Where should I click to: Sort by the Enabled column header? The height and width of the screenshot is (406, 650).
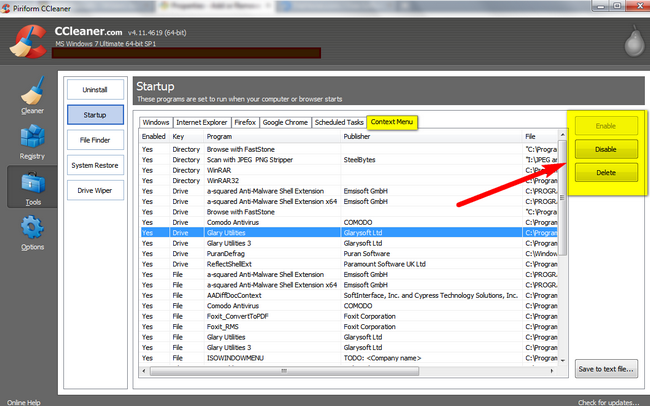[x=154, y=136]
